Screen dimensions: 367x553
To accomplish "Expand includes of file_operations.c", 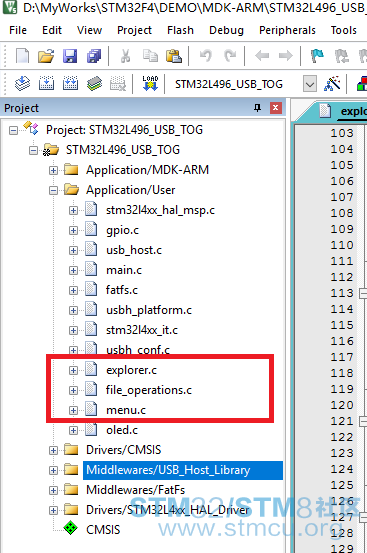I will click(73, 390).
